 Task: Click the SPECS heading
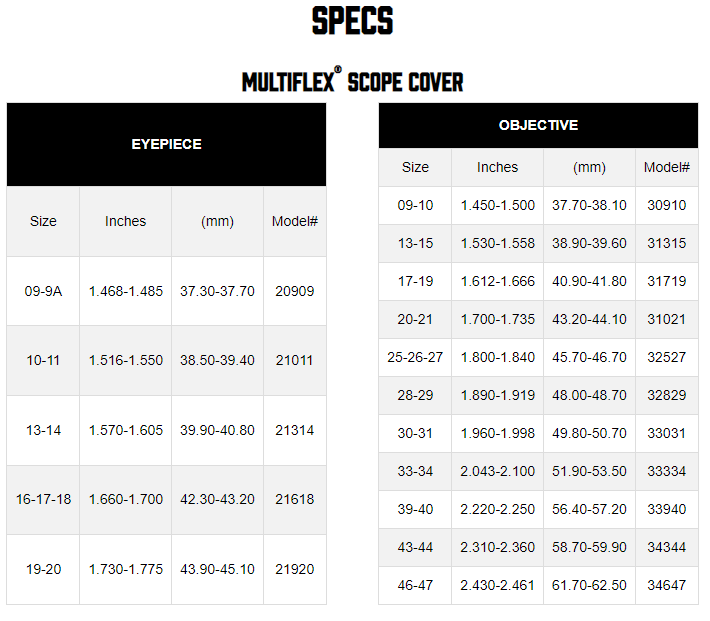tap(353, 20)
